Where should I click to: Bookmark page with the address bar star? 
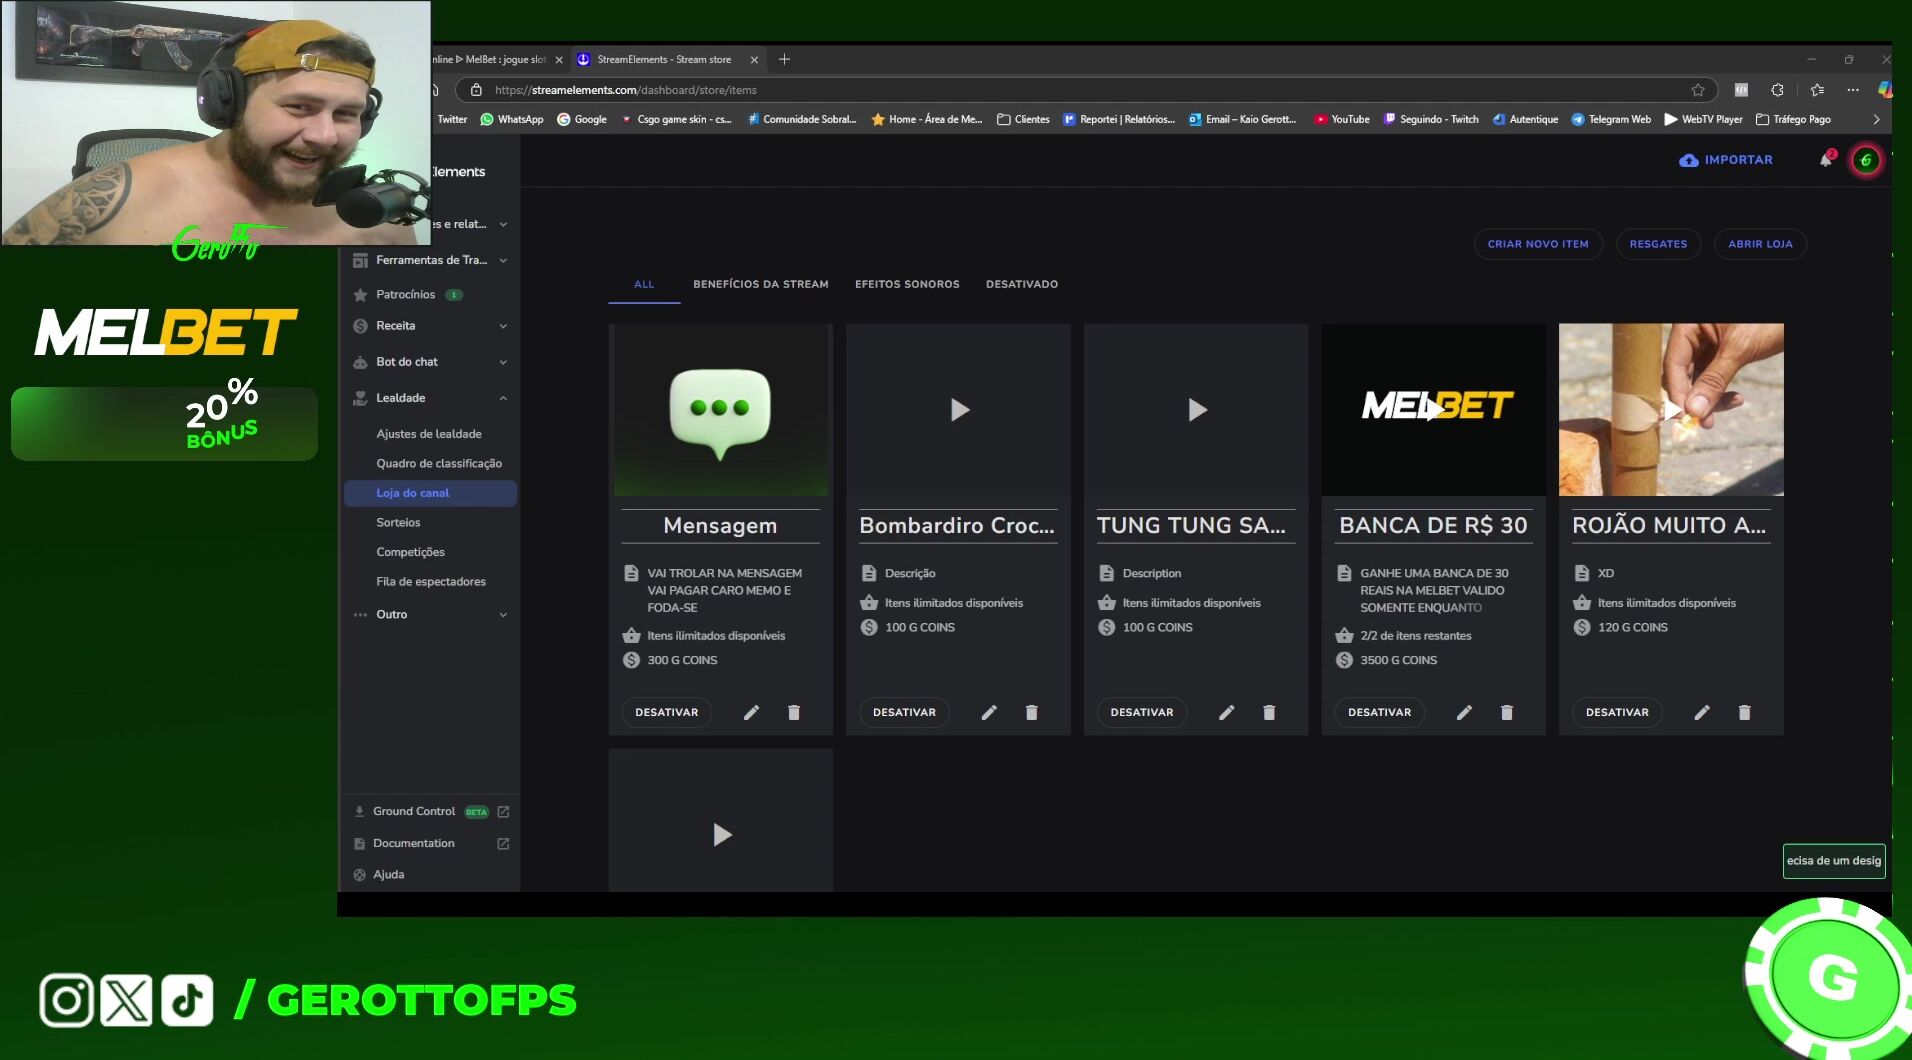click(1698, 90)
